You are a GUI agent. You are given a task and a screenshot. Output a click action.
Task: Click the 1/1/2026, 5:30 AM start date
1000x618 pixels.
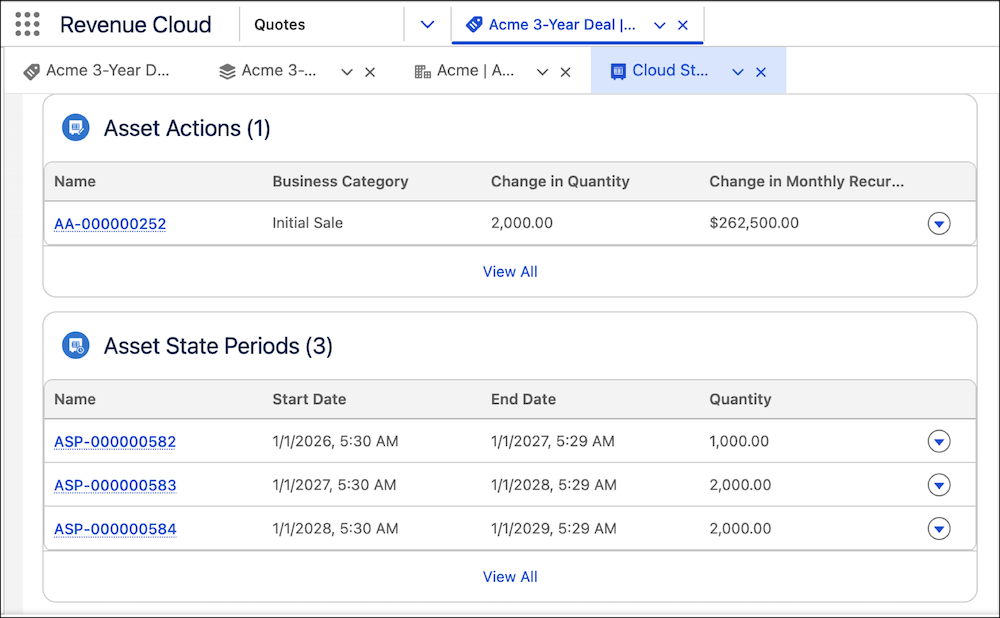(x=335, y=441)
